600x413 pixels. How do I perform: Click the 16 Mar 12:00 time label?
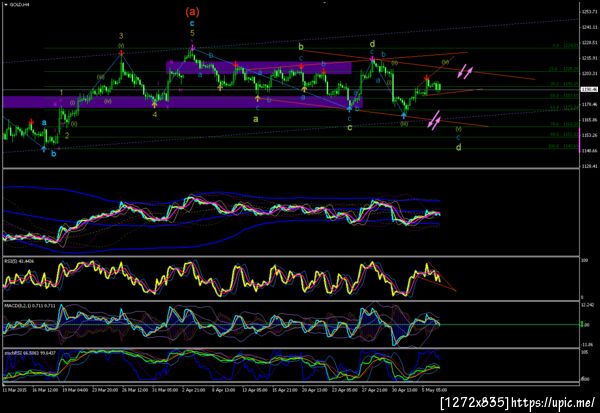(45, 390)
